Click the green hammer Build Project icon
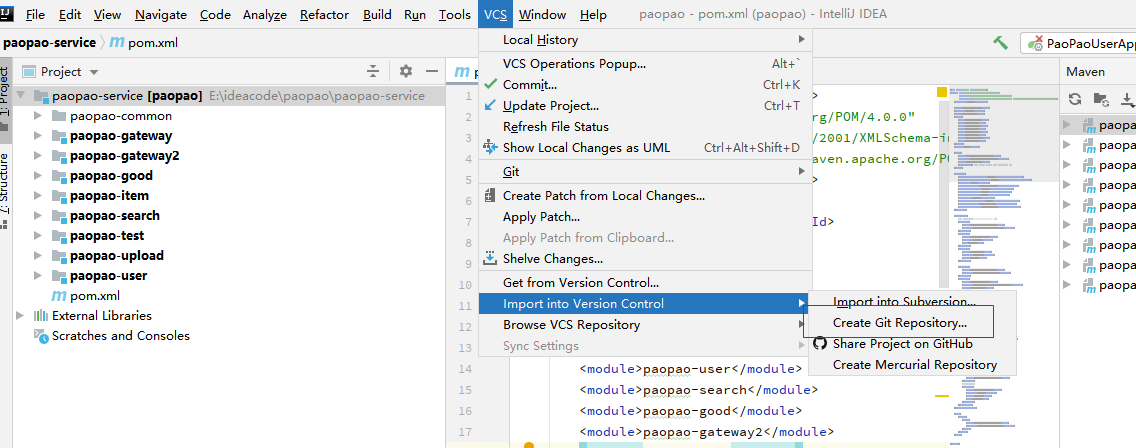The width and height of the screenshot is (1136, 448). point(1001,43)
